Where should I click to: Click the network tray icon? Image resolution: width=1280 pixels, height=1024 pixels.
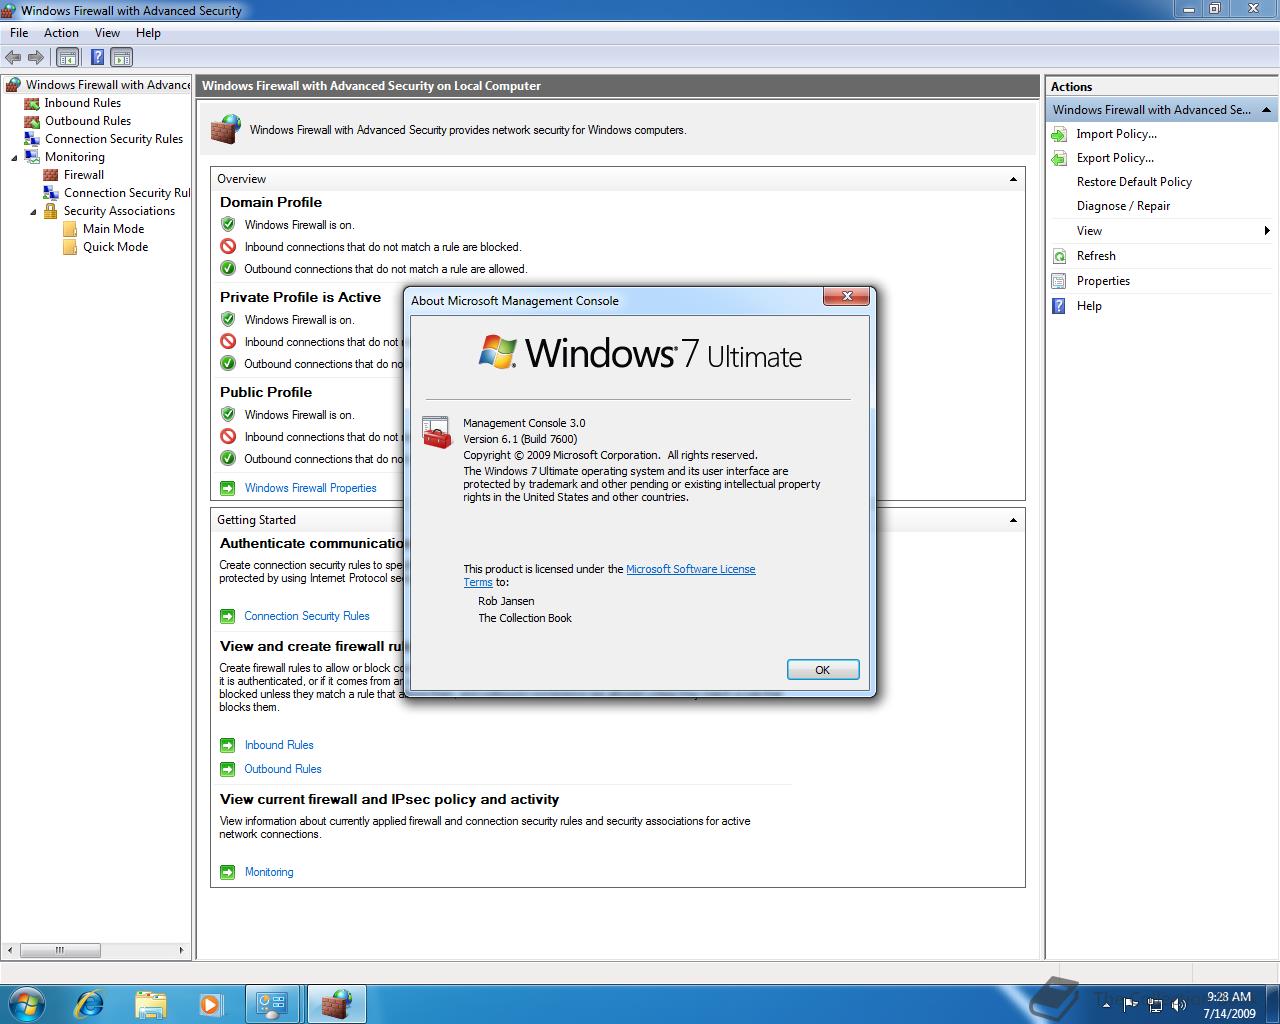click(1155, 1004)
